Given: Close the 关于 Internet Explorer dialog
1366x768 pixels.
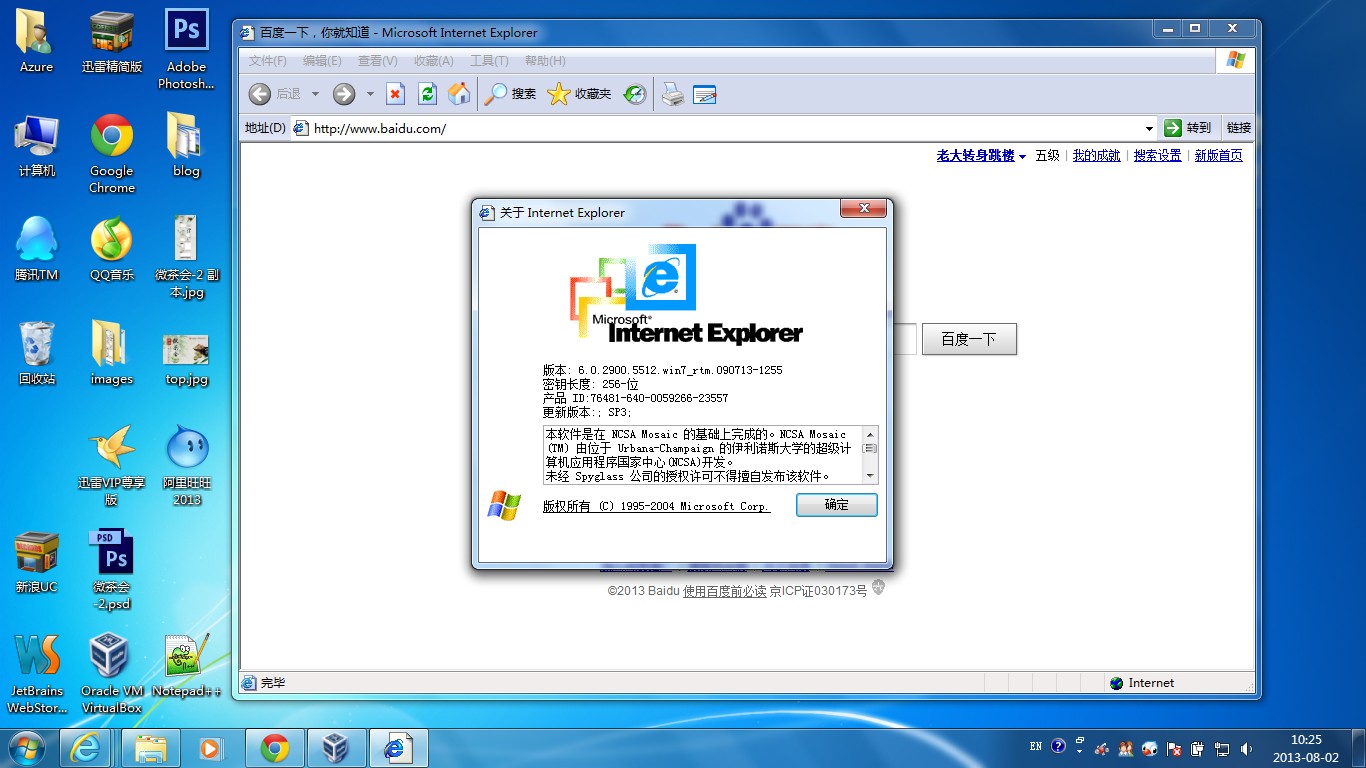Looking at the screenshot, I should [862, 209].
